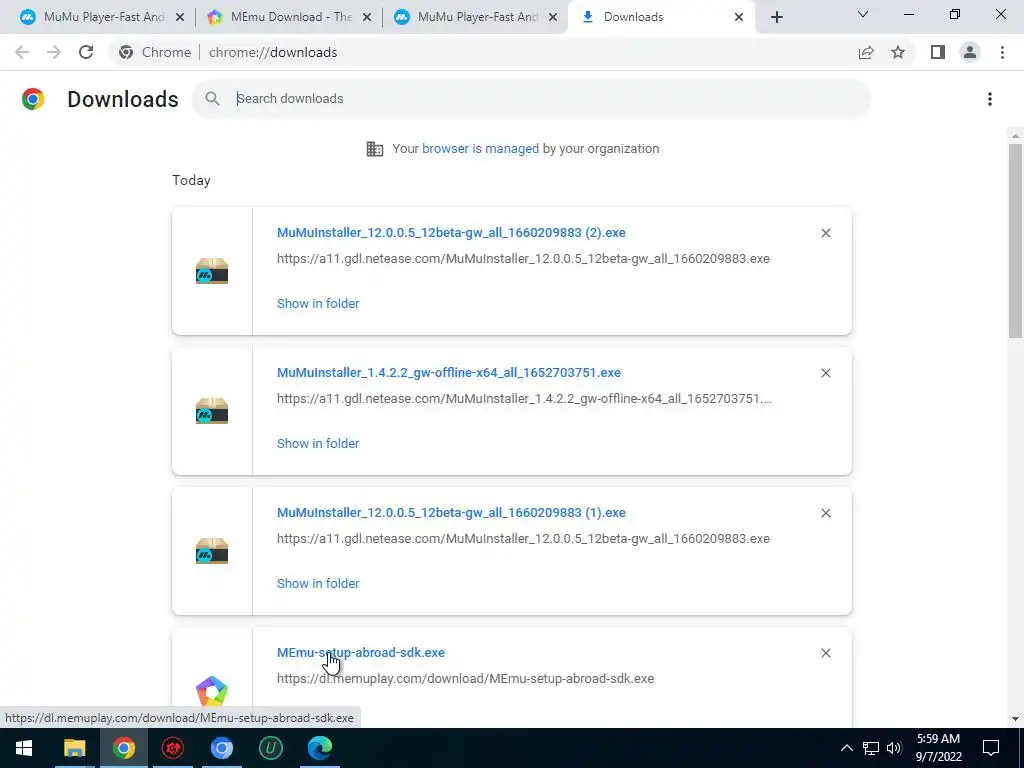1024x768 pixels.
Task: Open MuMuInstaller_1.4.2.2 offline exe link
Action: pos(449,373)
